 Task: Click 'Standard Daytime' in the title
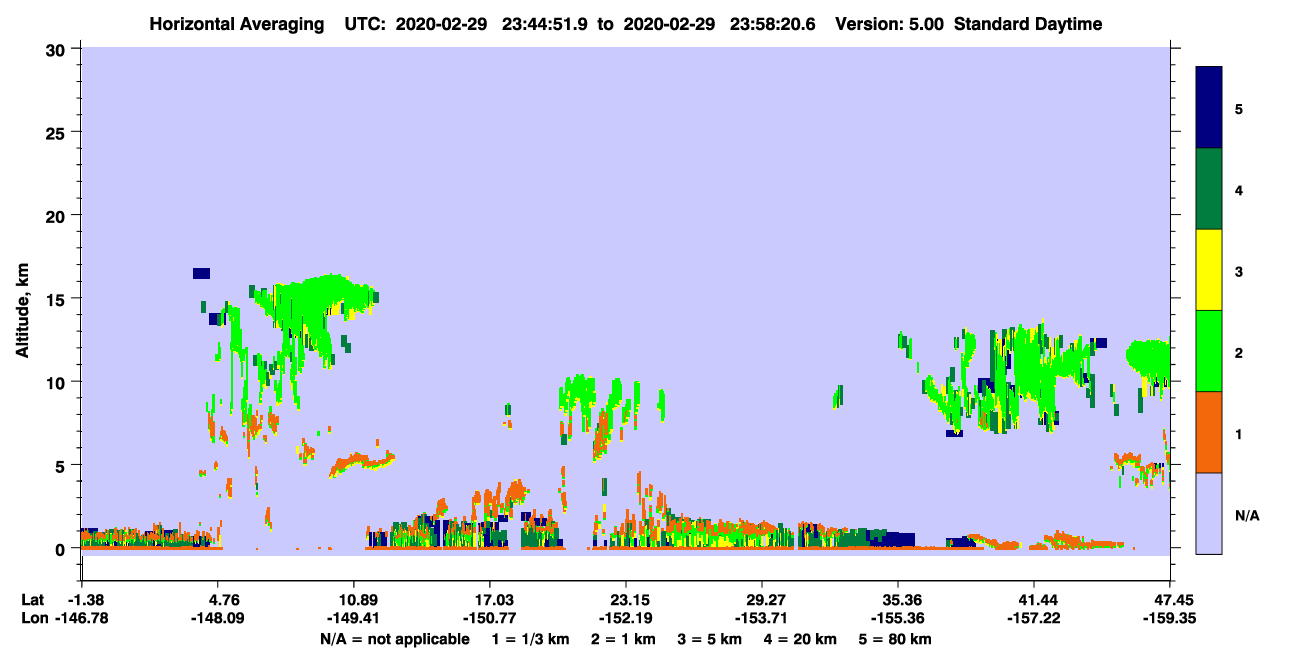coord(1028,24)
